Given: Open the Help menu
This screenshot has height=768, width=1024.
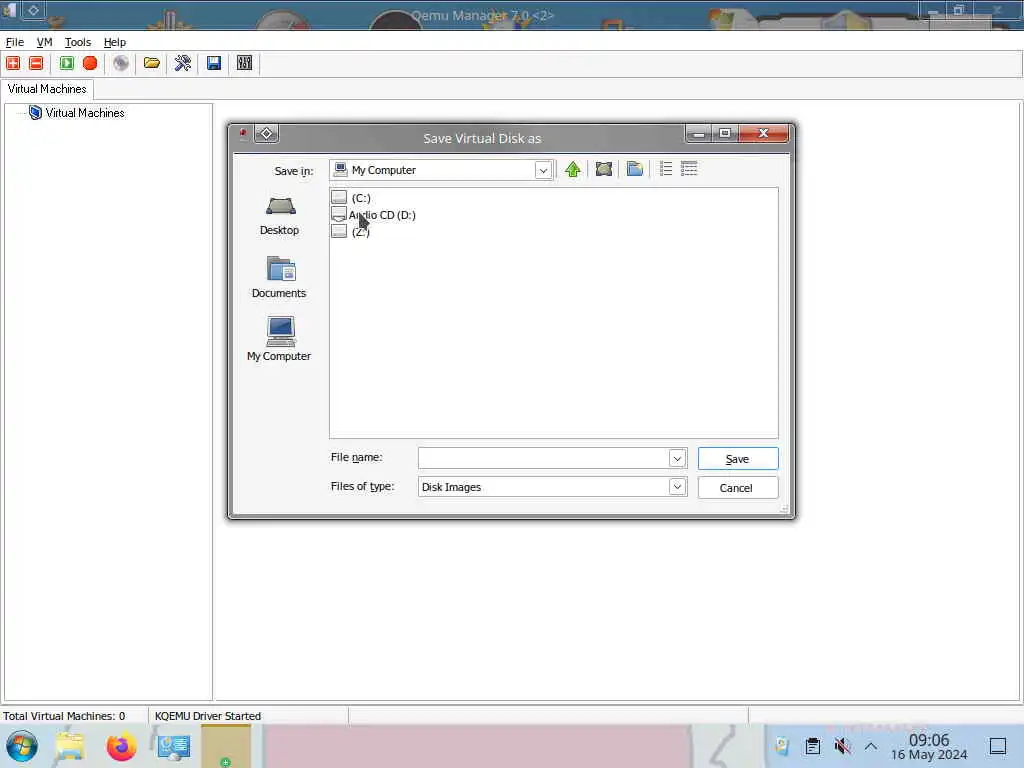Looking at the screenshot, I should (115, 42).
